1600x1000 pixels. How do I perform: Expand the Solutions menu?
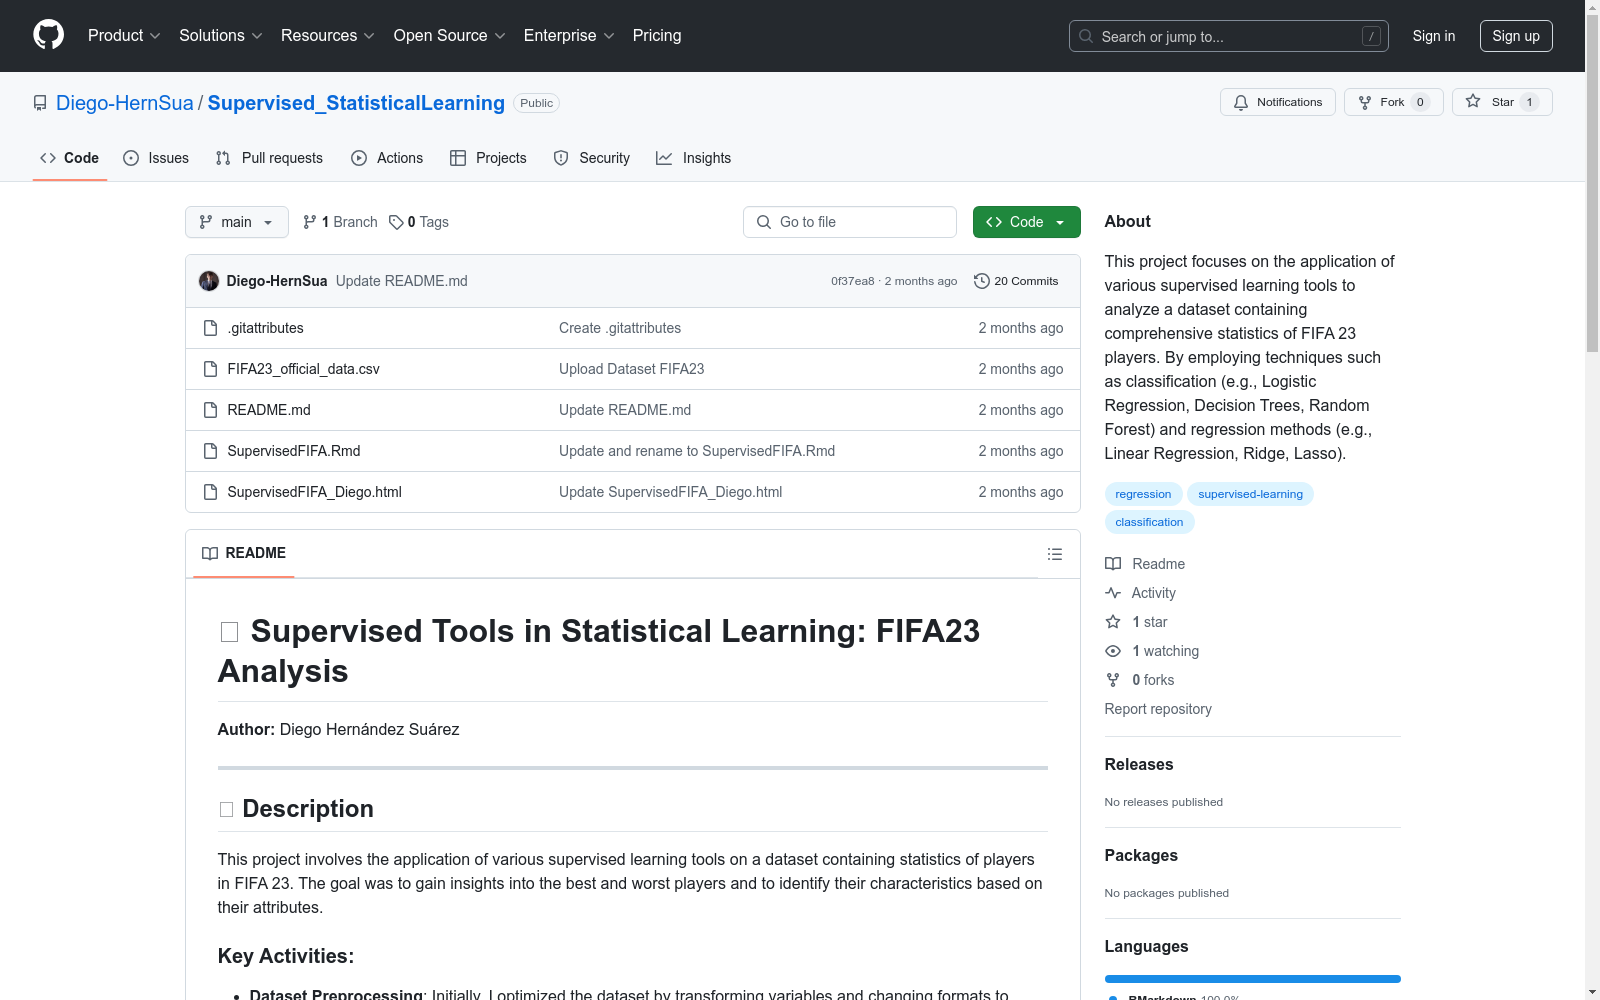click(221, 36)
